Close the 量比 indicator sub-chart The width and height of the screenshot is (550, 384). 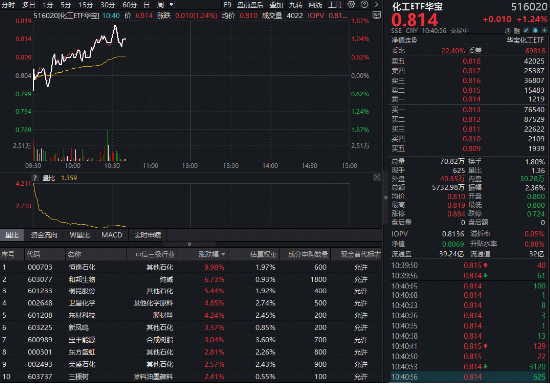tap(377, 177)
